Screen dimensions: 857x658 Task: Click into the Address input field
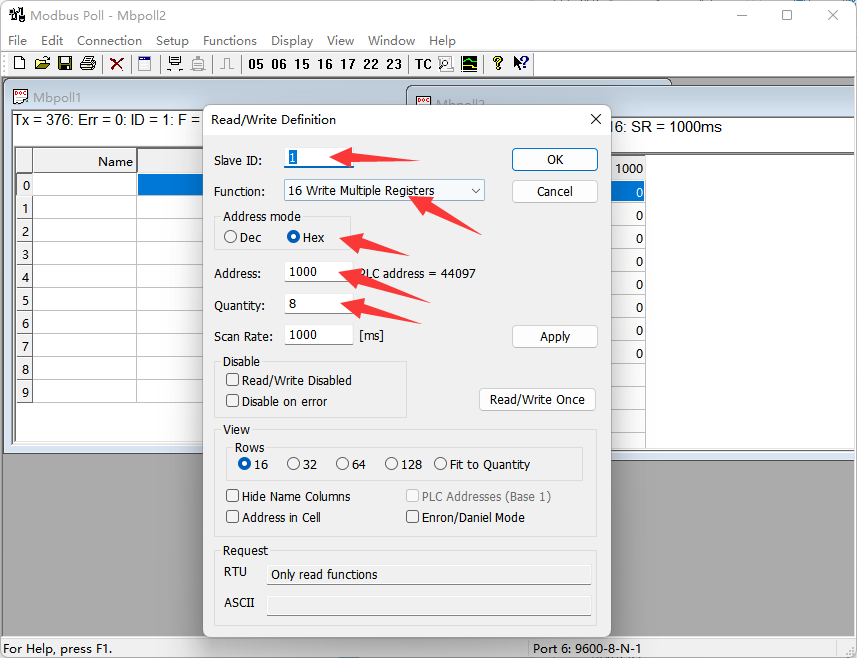tap(319, 272)
